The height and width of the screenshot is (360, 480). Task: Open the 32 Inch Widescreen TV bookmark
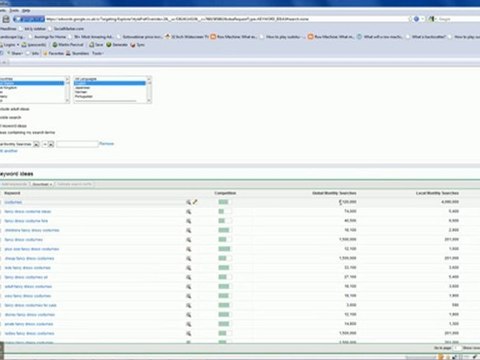(187, 36)
